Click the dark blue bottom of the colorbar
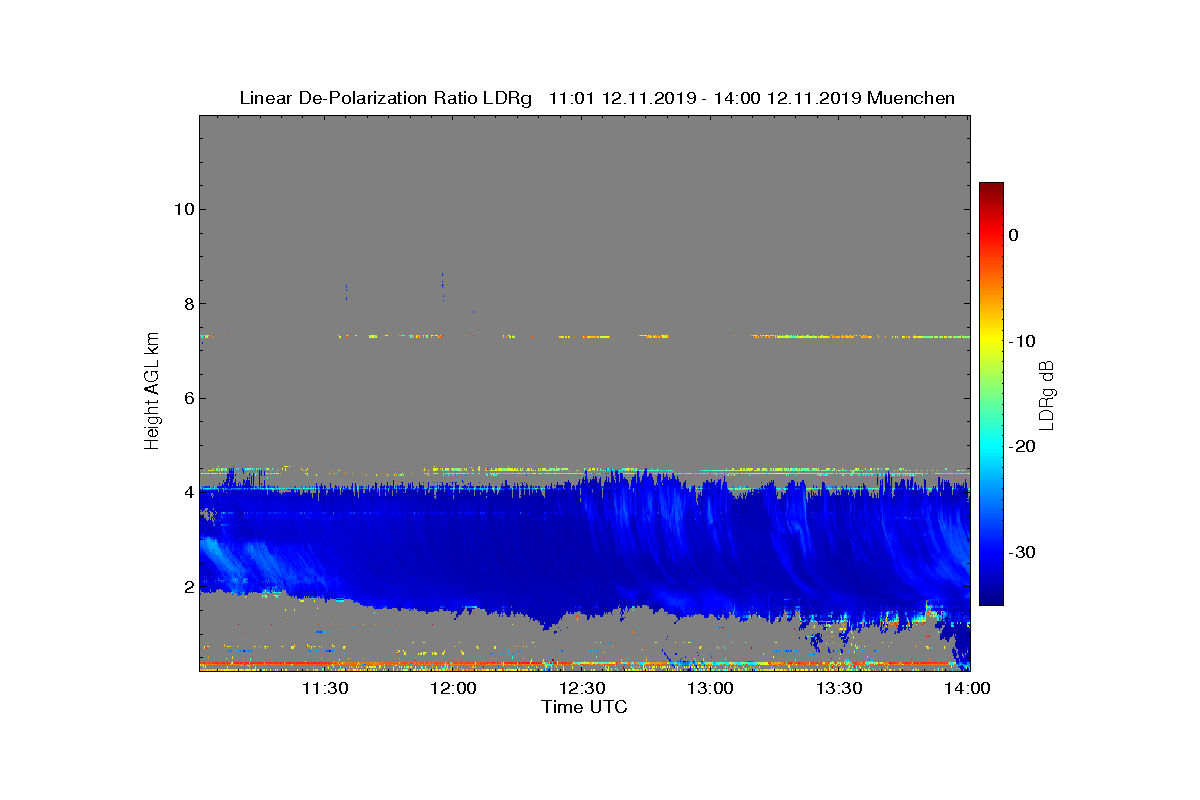The height and width of the screenshot is (800, 1200). (x=991, y=598)
